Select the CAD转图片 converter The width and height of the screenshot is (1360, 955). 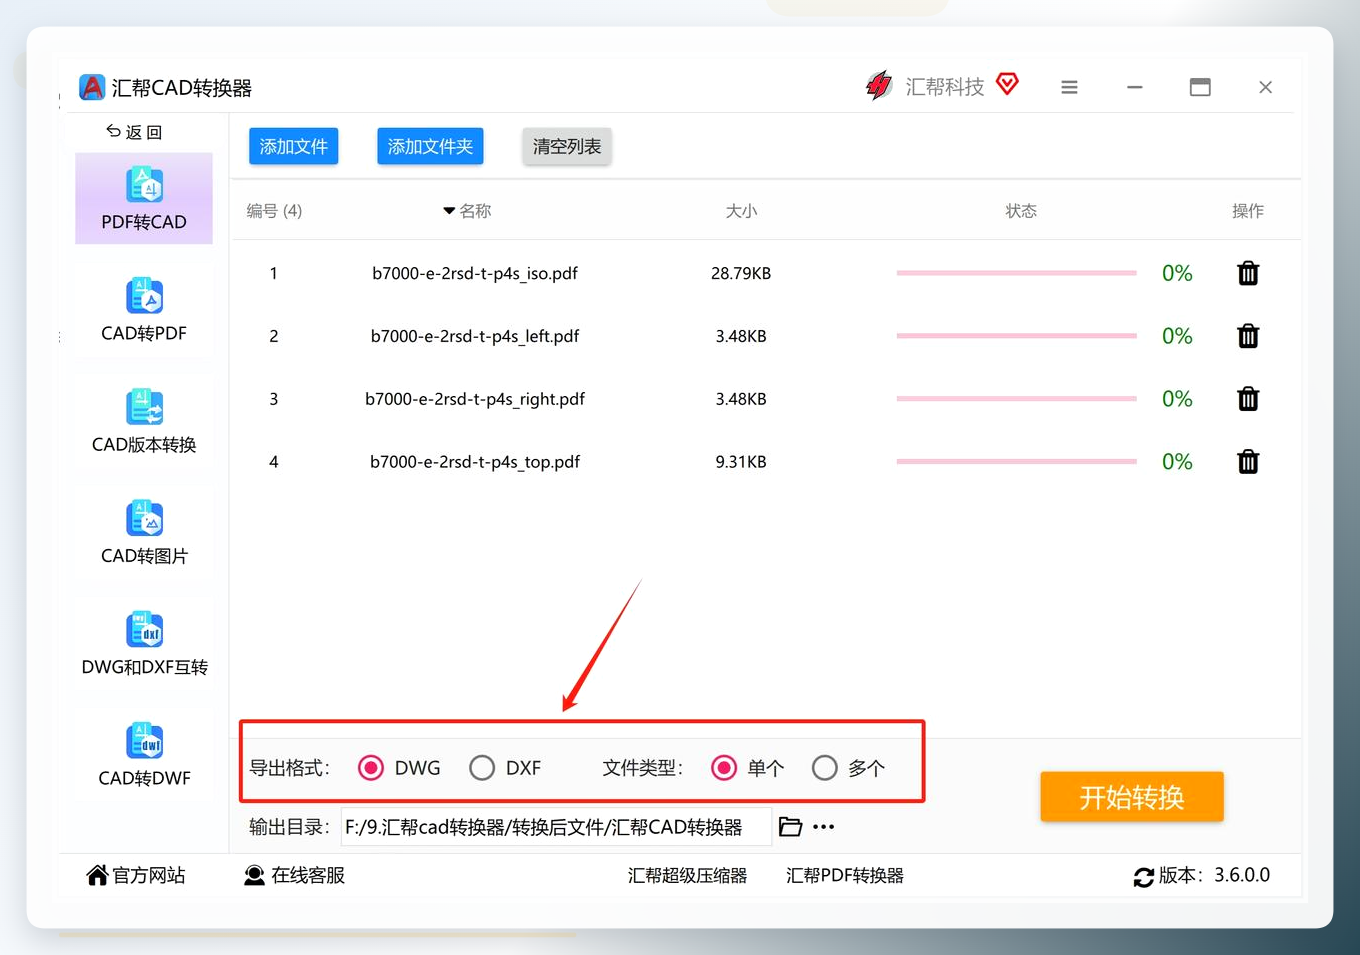click(144, 532)
